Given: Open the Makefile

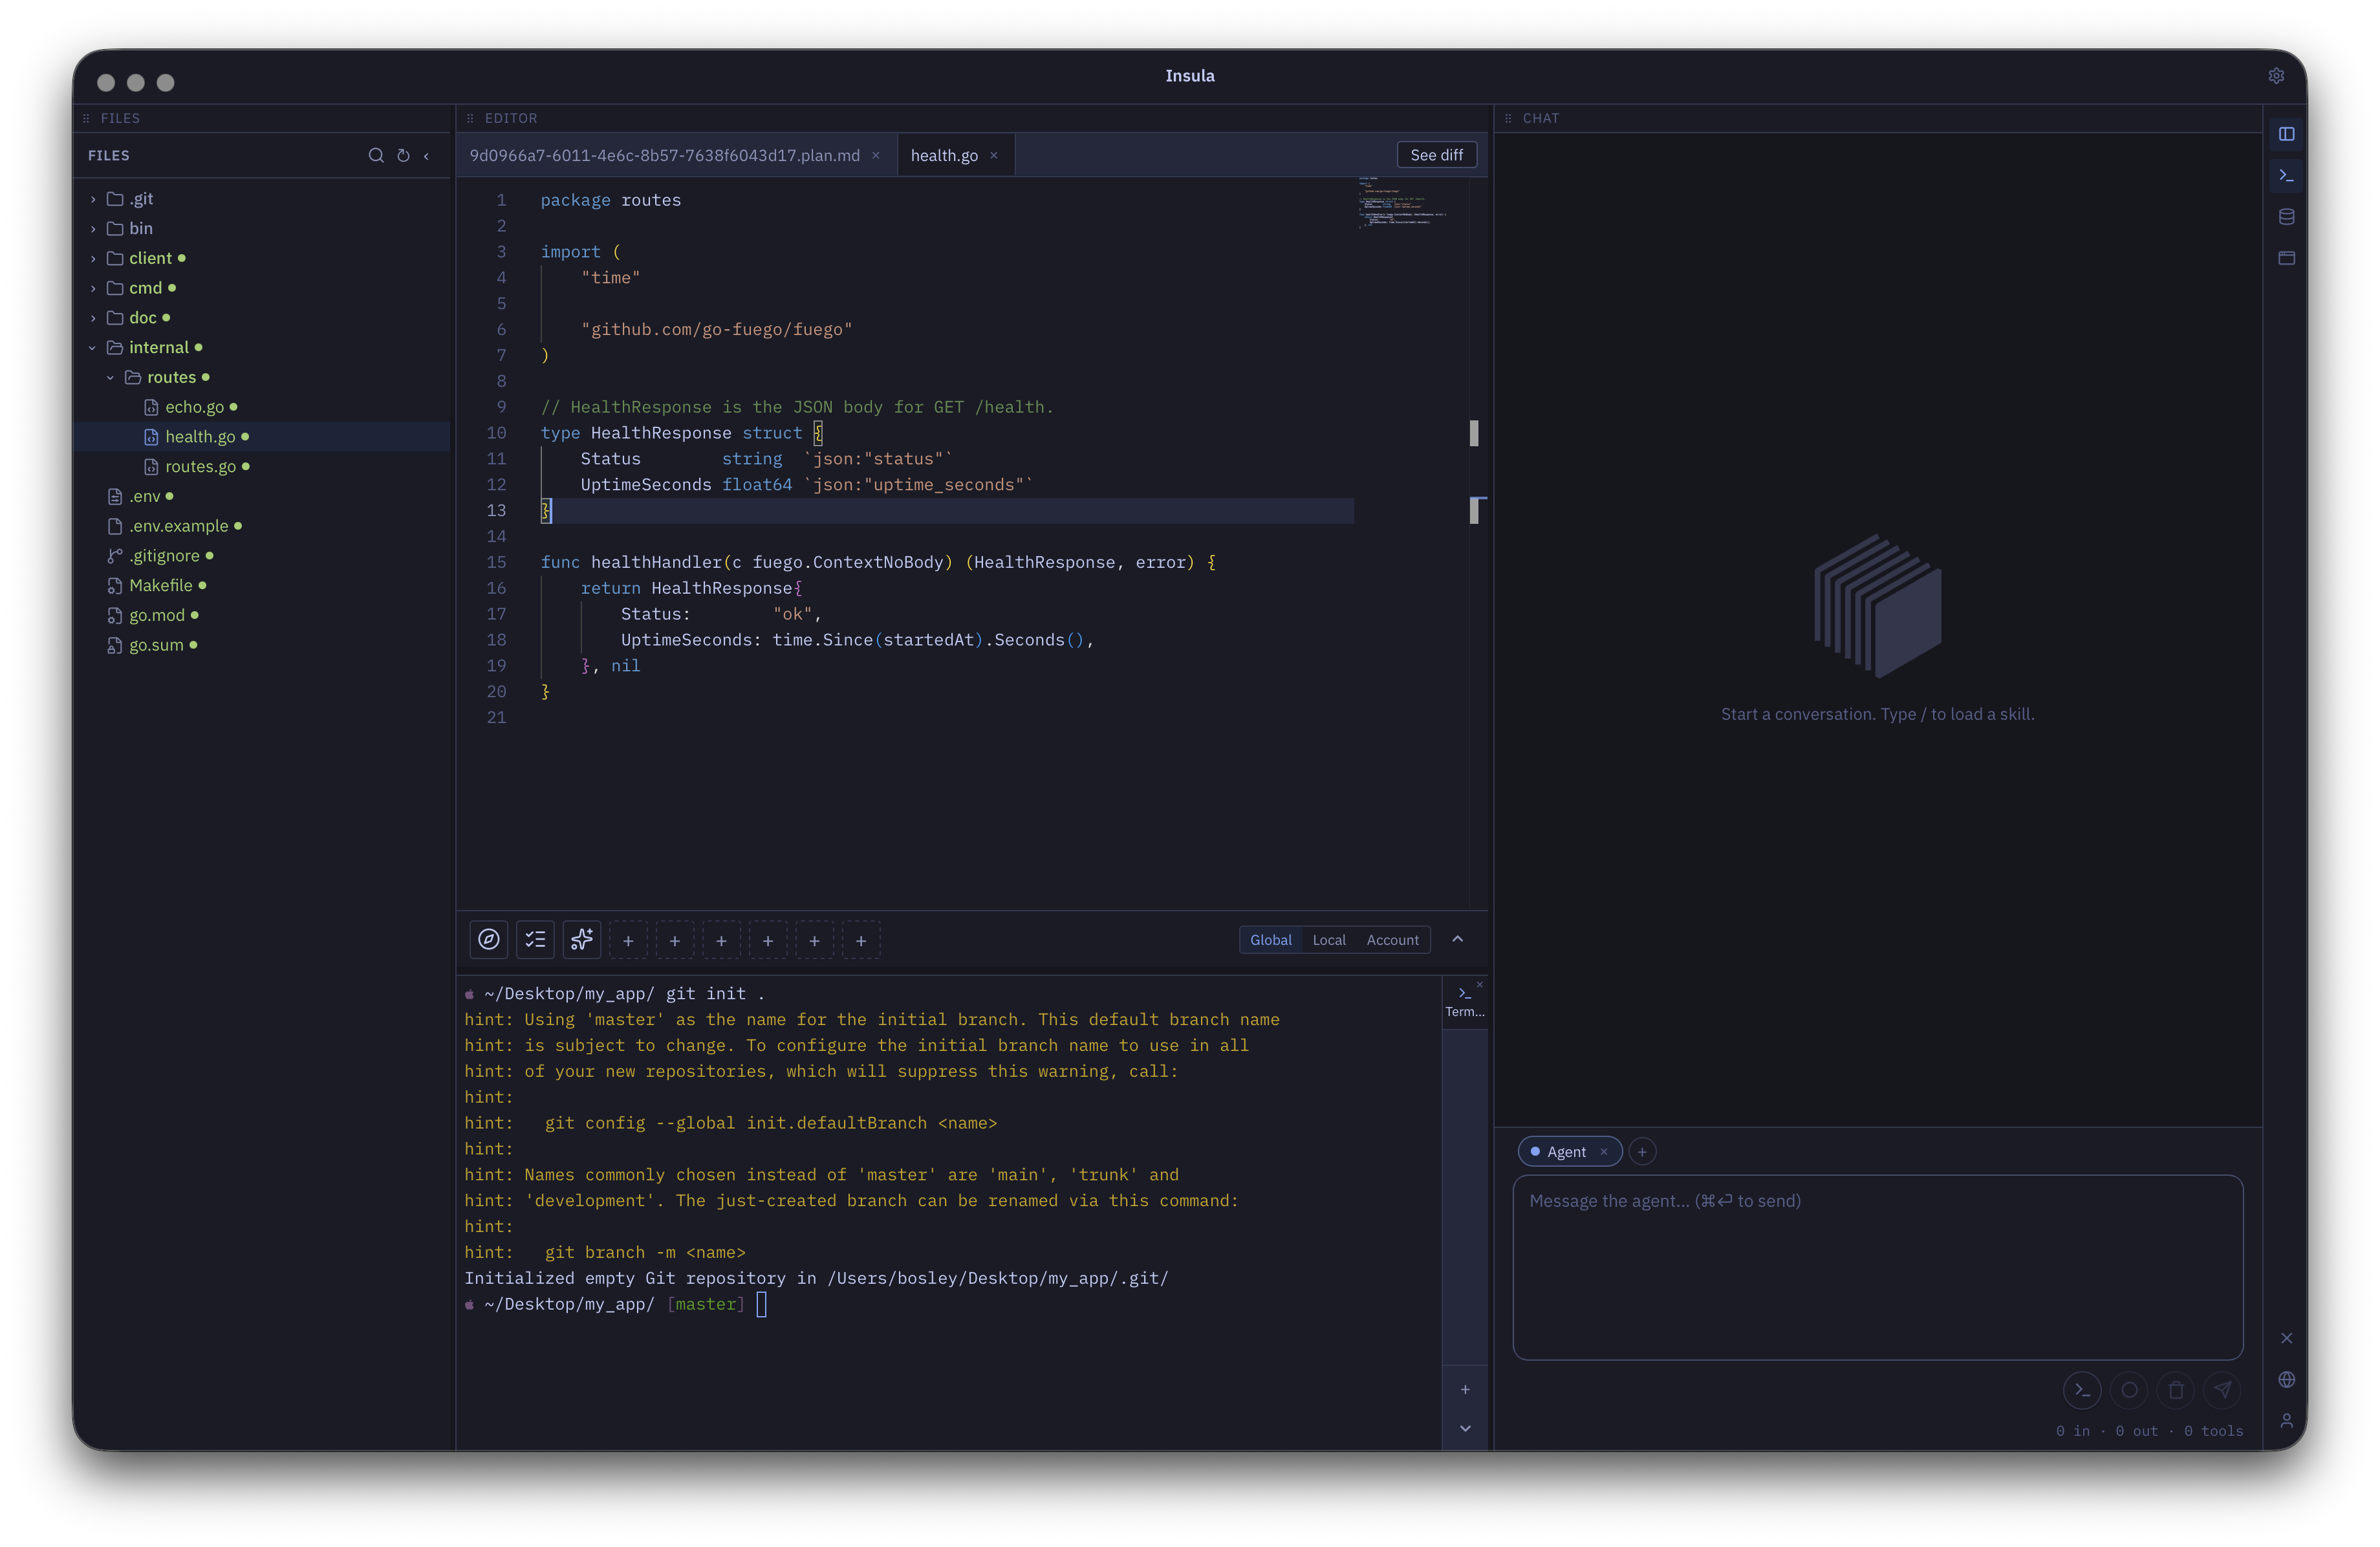Looking at the screenshot, I should point(262,585).
